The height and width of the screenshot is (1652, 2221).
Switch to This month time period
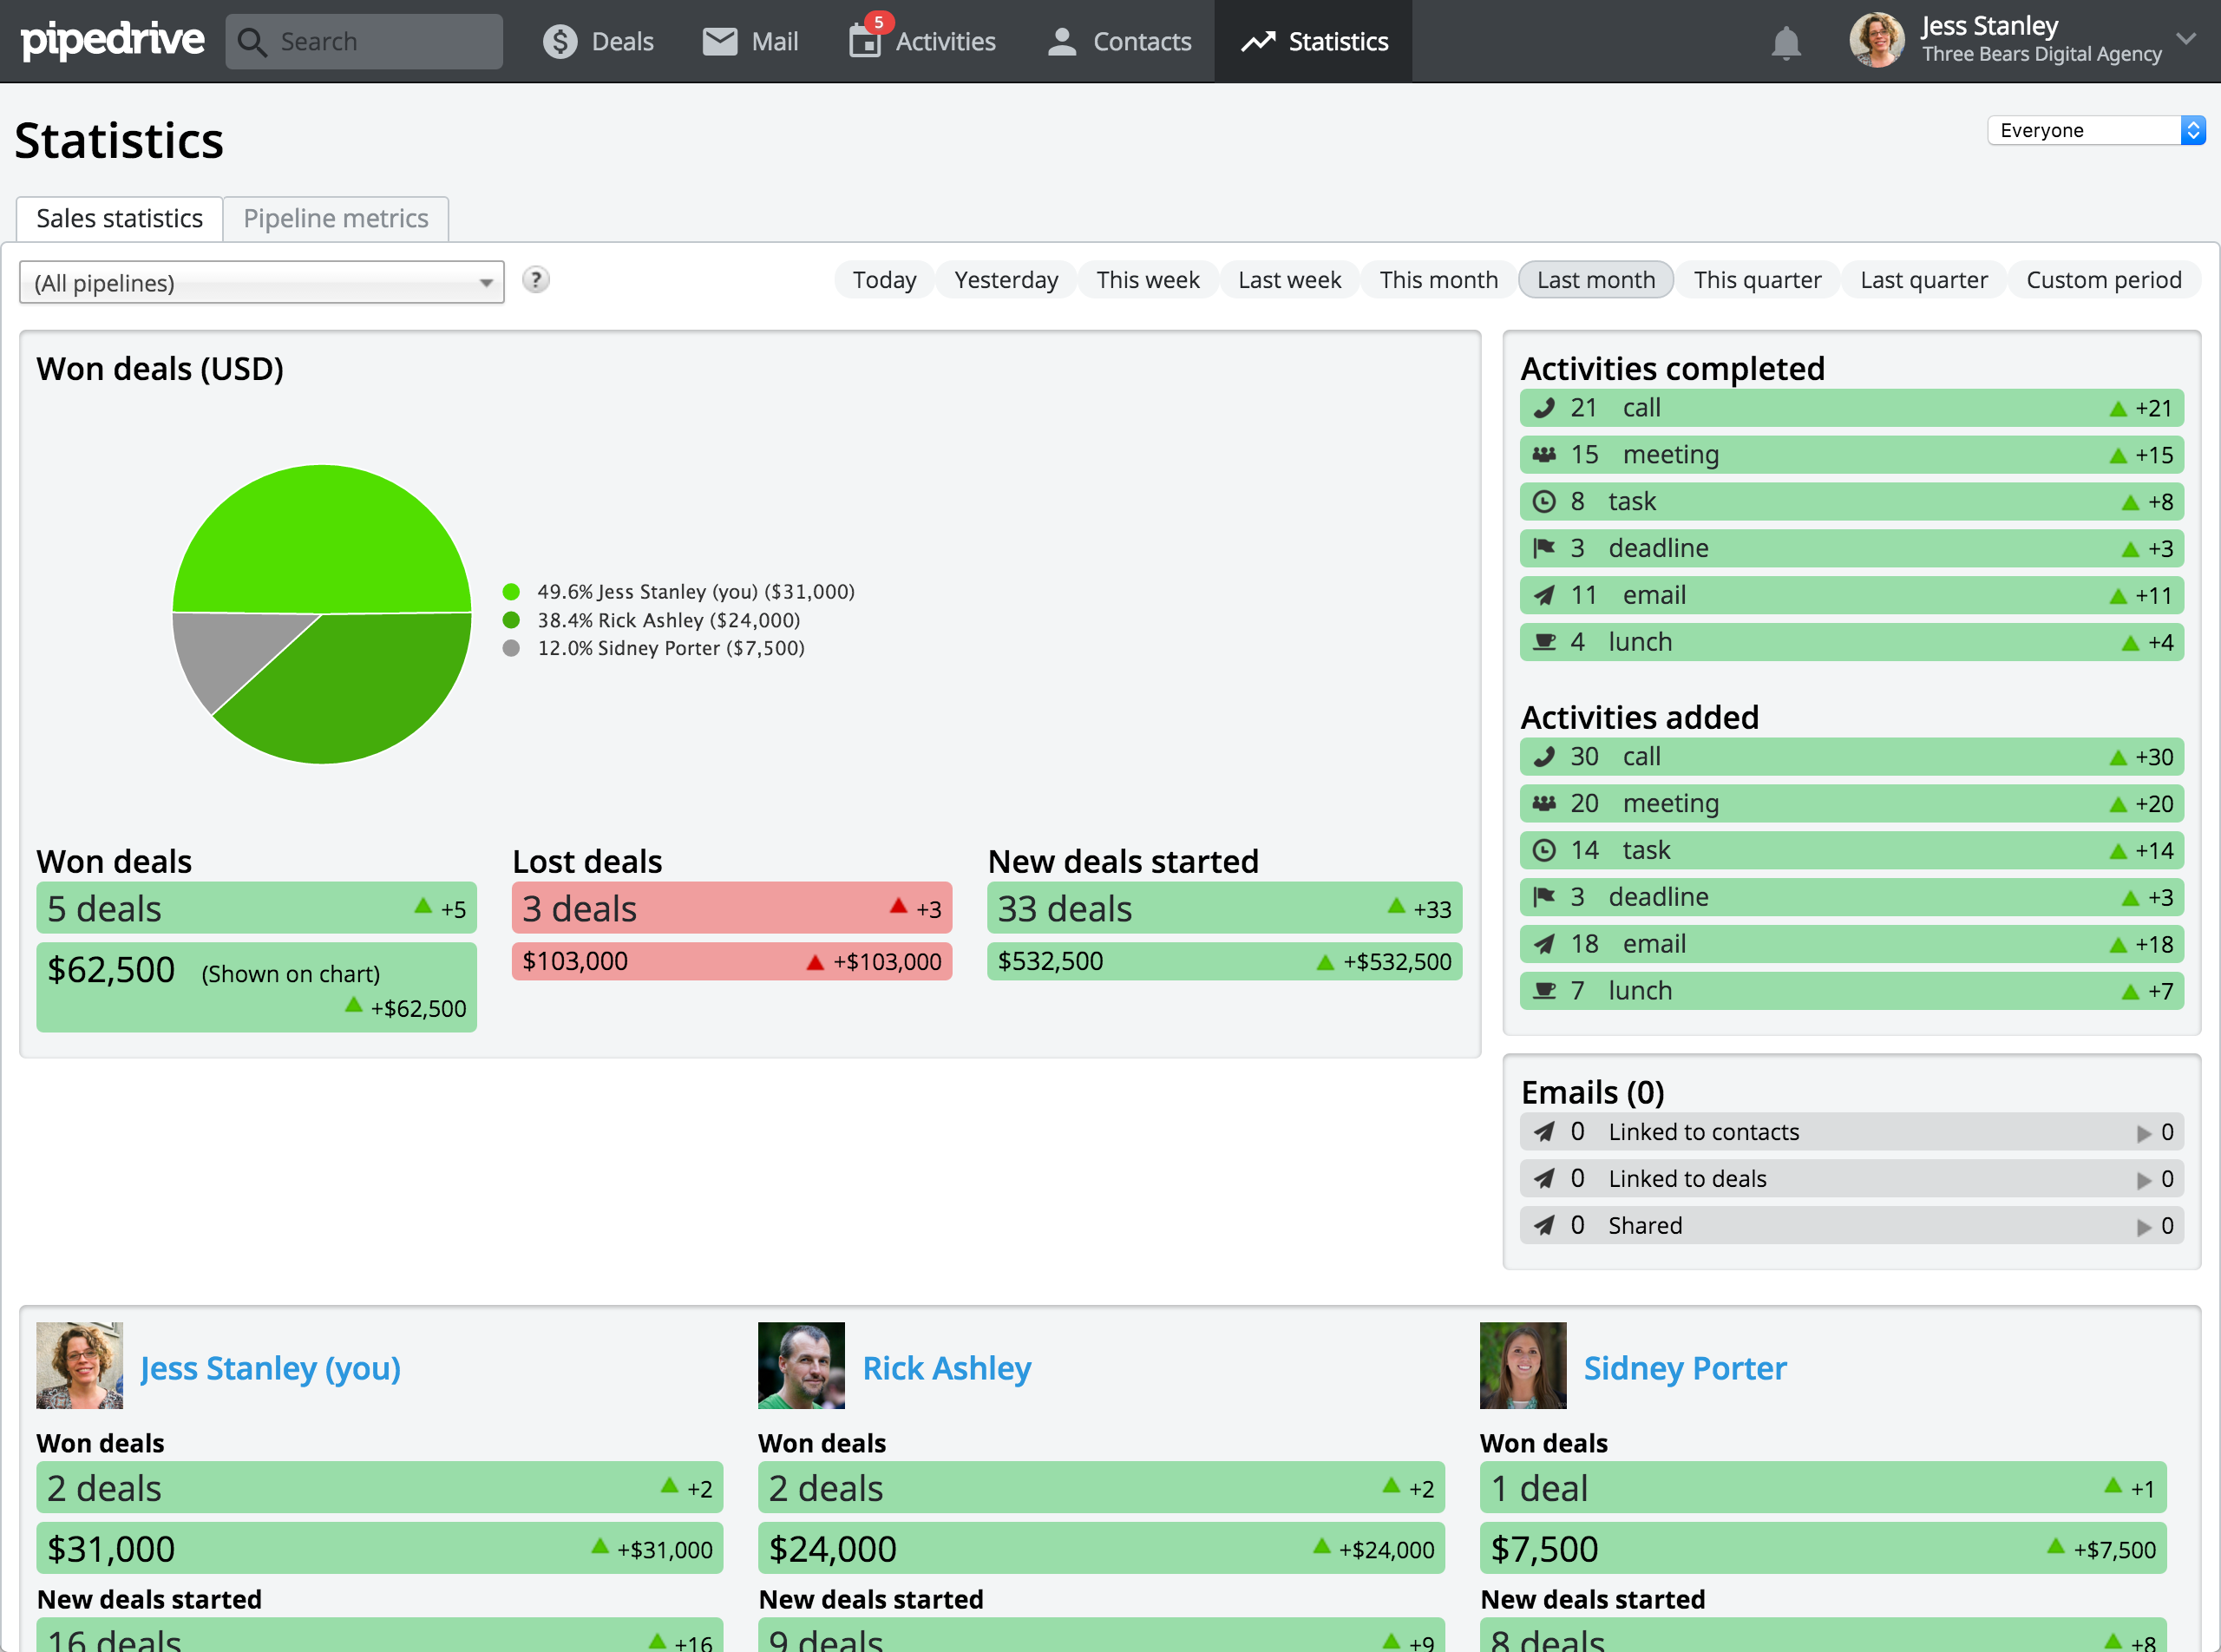pos(1440,279)
